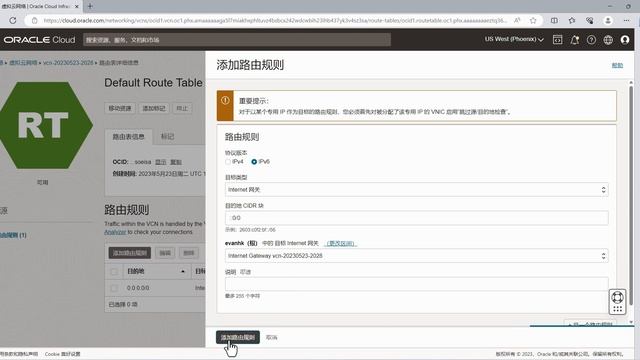
Task: Click the optional description input field
Action: point(416,284)
